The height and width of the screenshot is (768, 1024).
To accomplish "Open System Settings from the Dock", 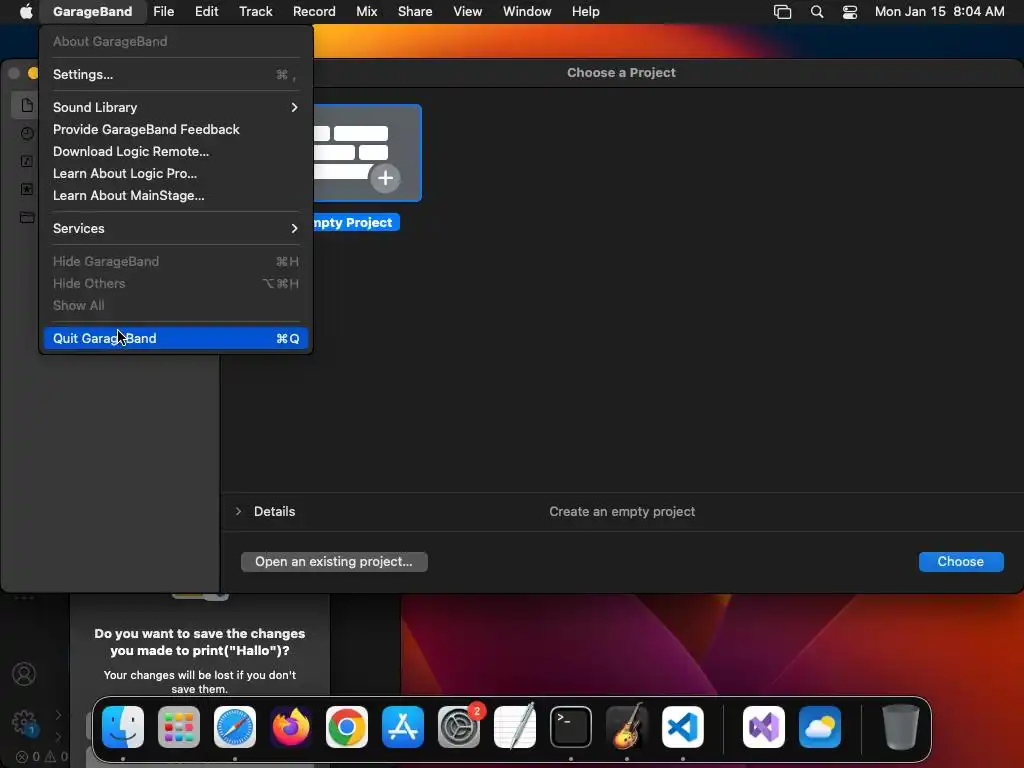I will coord(459,727).
